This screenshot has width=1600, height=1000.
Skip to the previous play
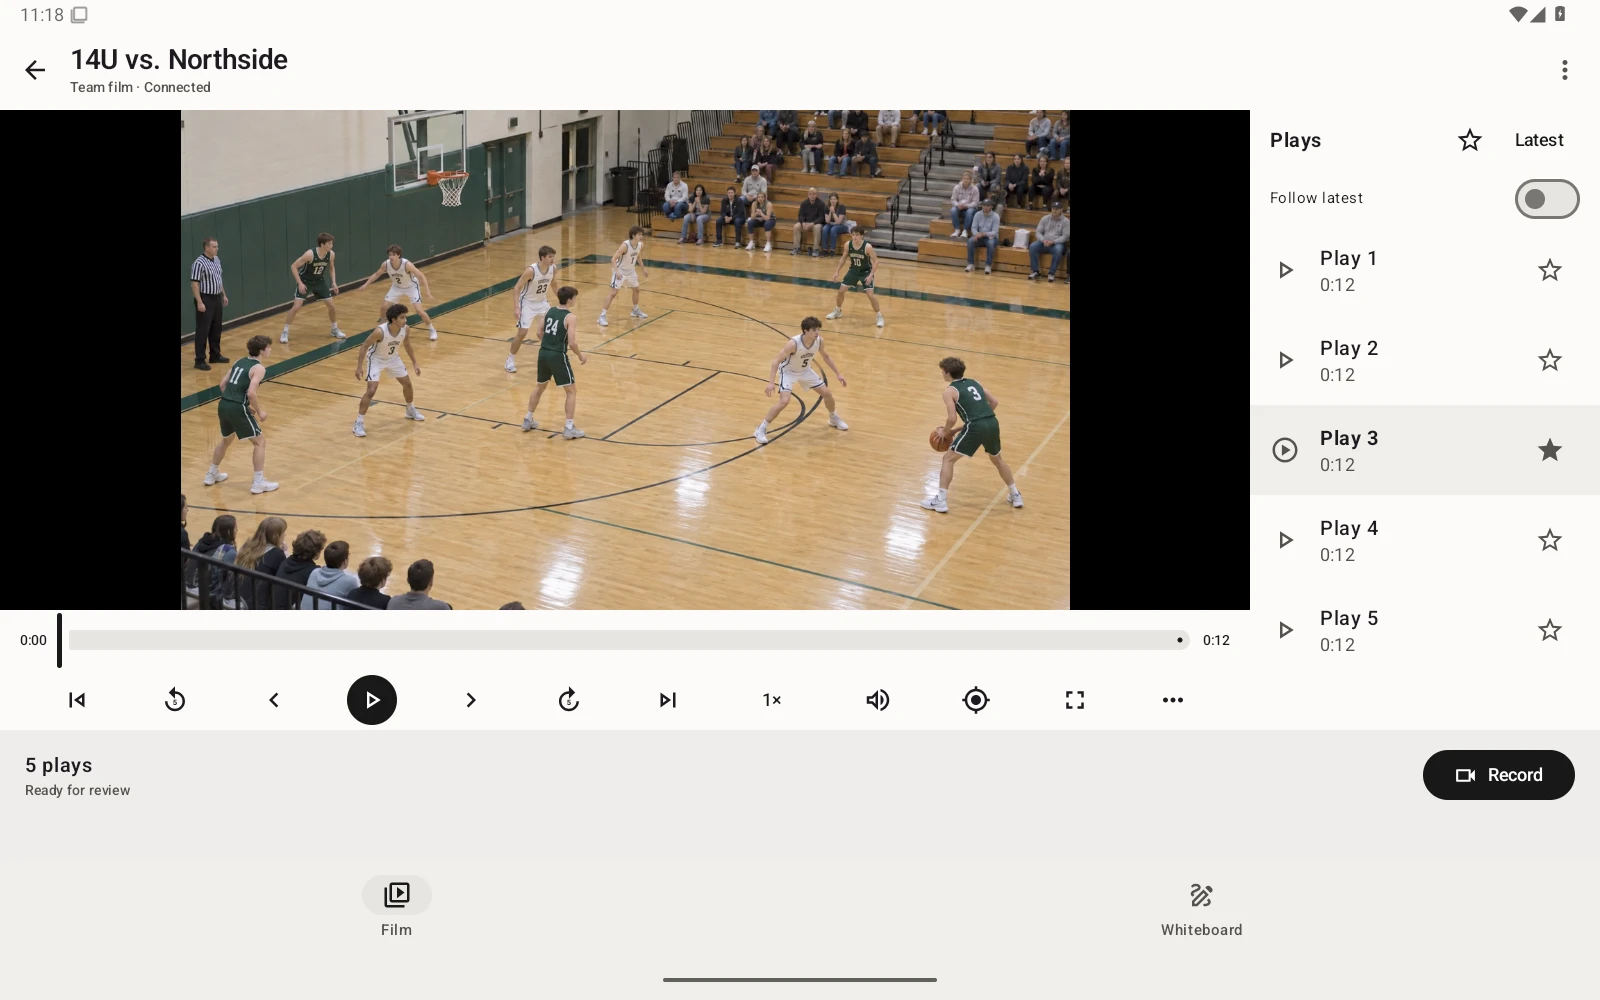(x=77, y=700)
